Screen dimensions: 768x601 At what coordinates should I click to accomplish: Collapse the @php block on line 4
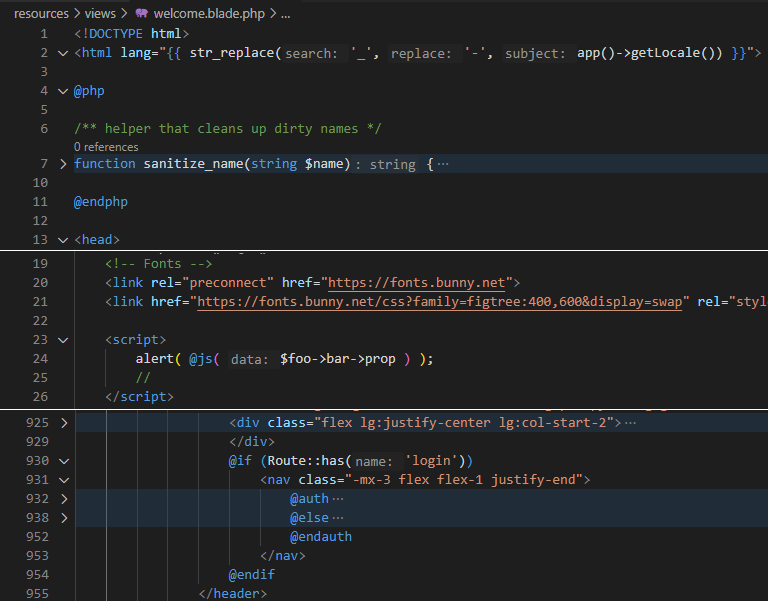pyautogui.click(x=63, y=91)
